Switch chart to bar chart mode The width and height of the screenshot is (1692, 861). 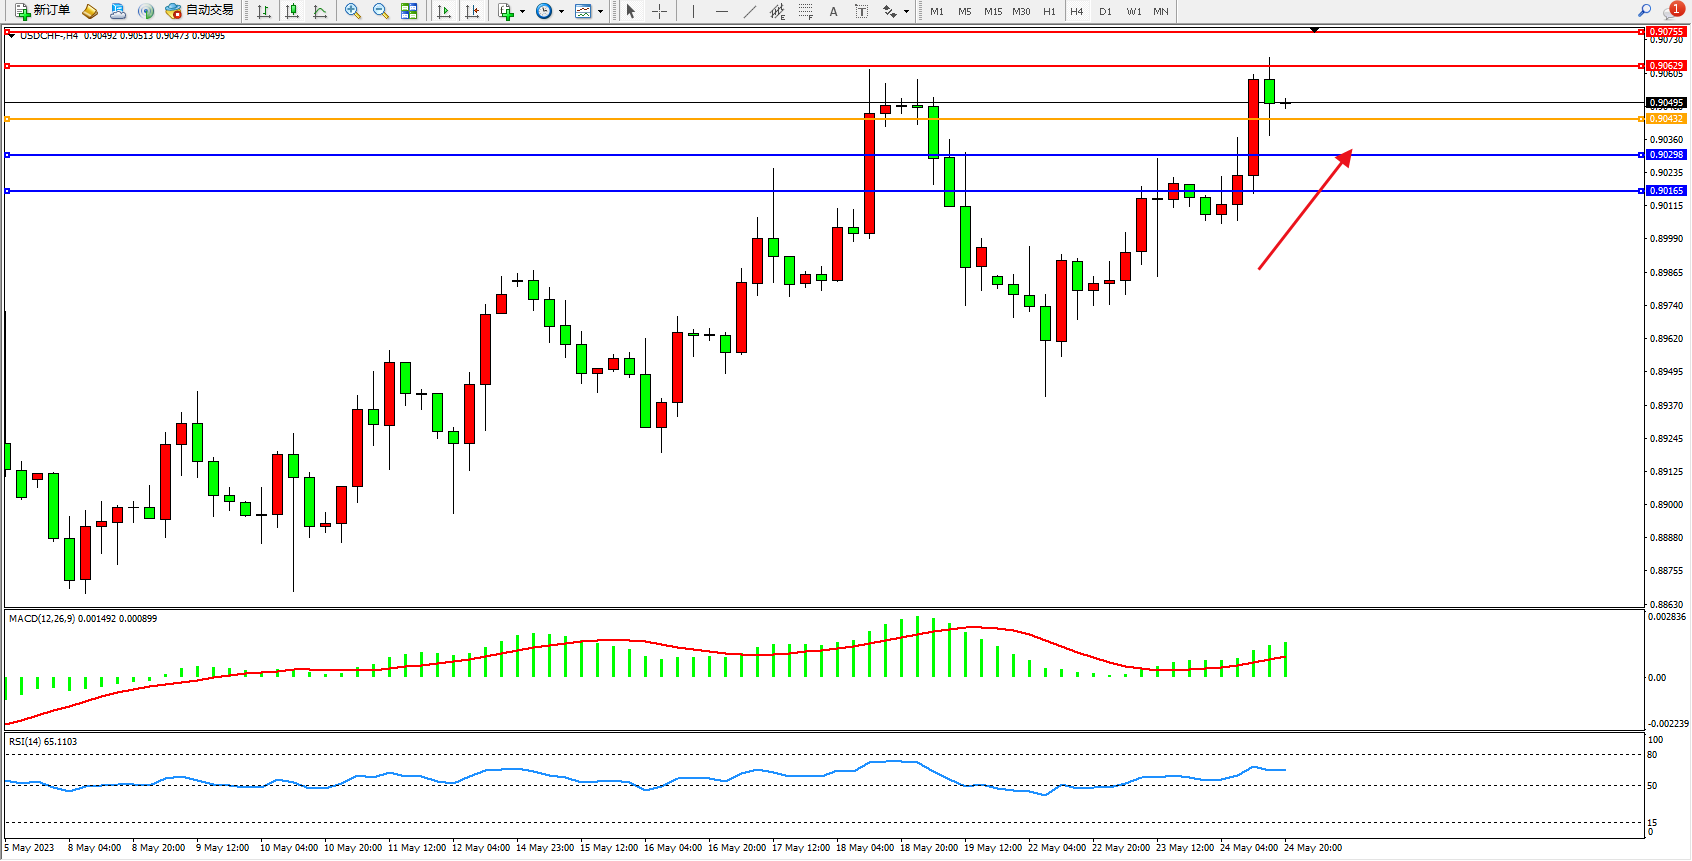[264, 11]
